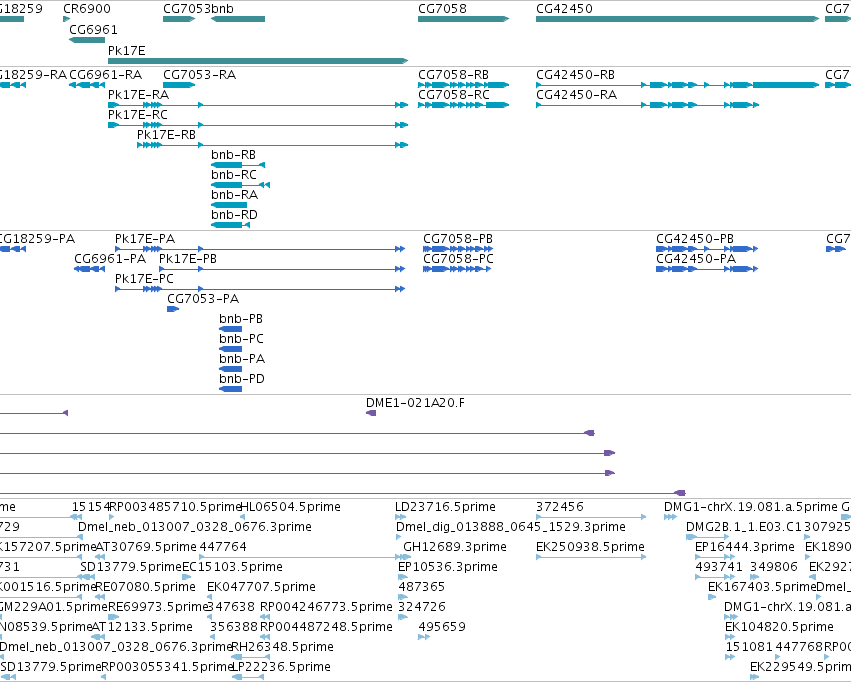851x682 pixels.
Task: Click the 495659 EST label
Action: tap(442, 627)
